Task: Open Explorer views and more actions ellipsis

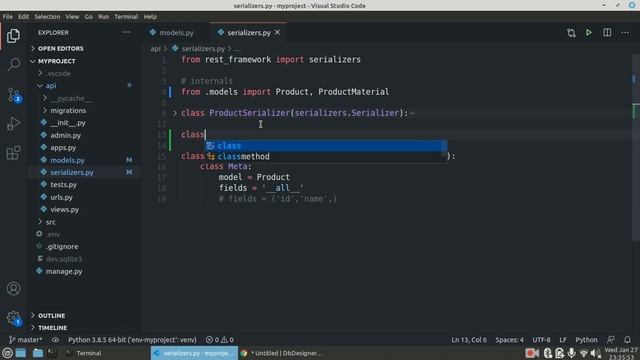Action: click(127, 32)
